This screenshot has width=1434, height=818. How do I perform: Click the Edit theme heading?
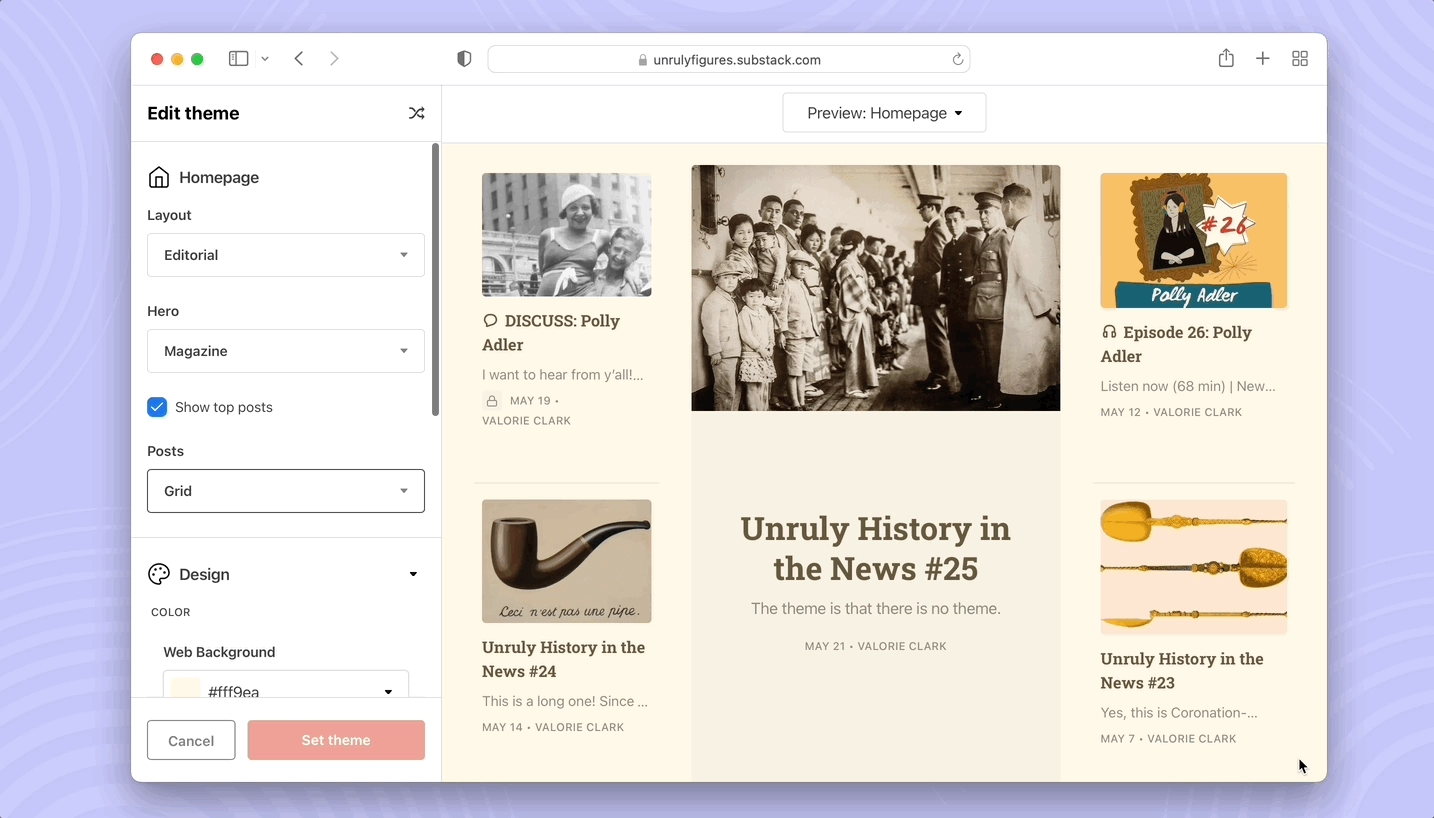pos(193,113)
